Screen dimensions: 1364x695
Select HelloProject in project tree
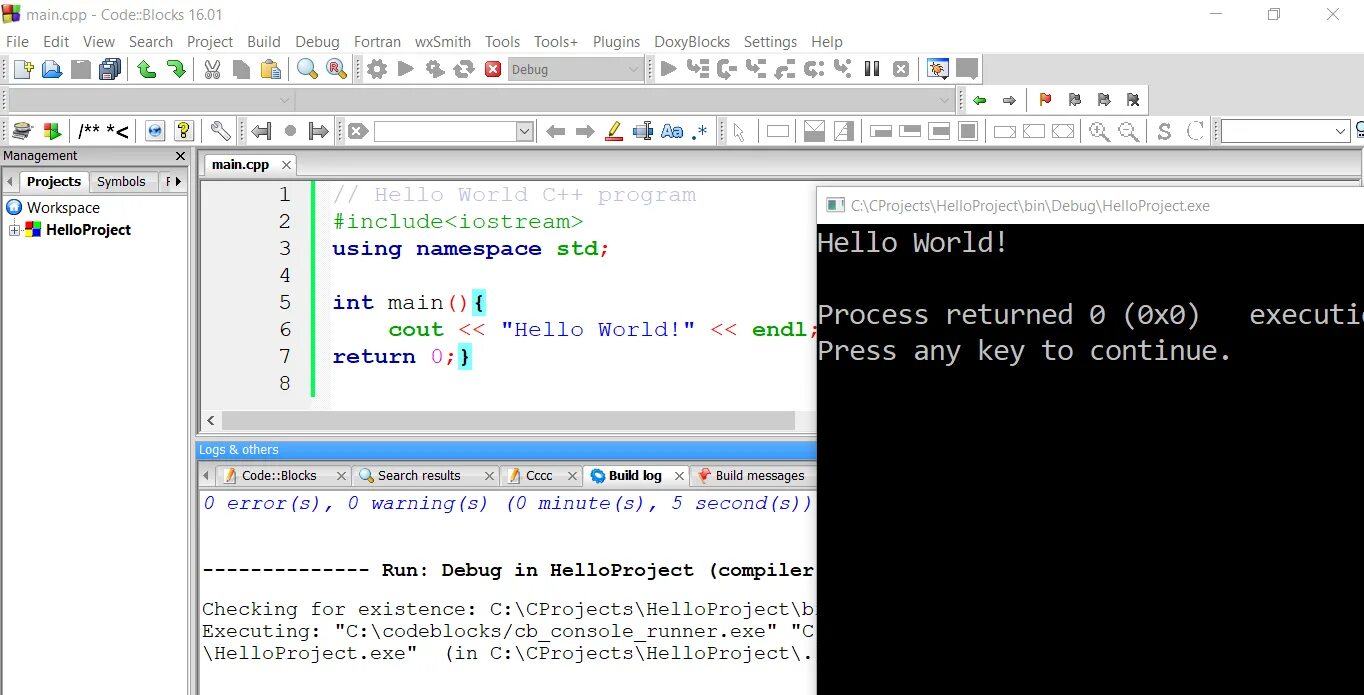[88, 230]
